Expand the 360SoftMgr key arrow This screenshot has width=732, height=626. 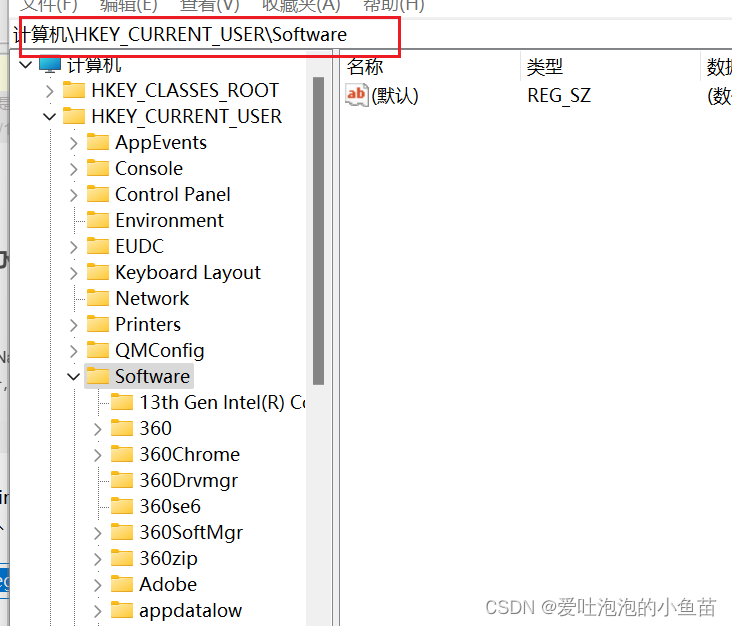pyautogui.click(x=98, y=533)
